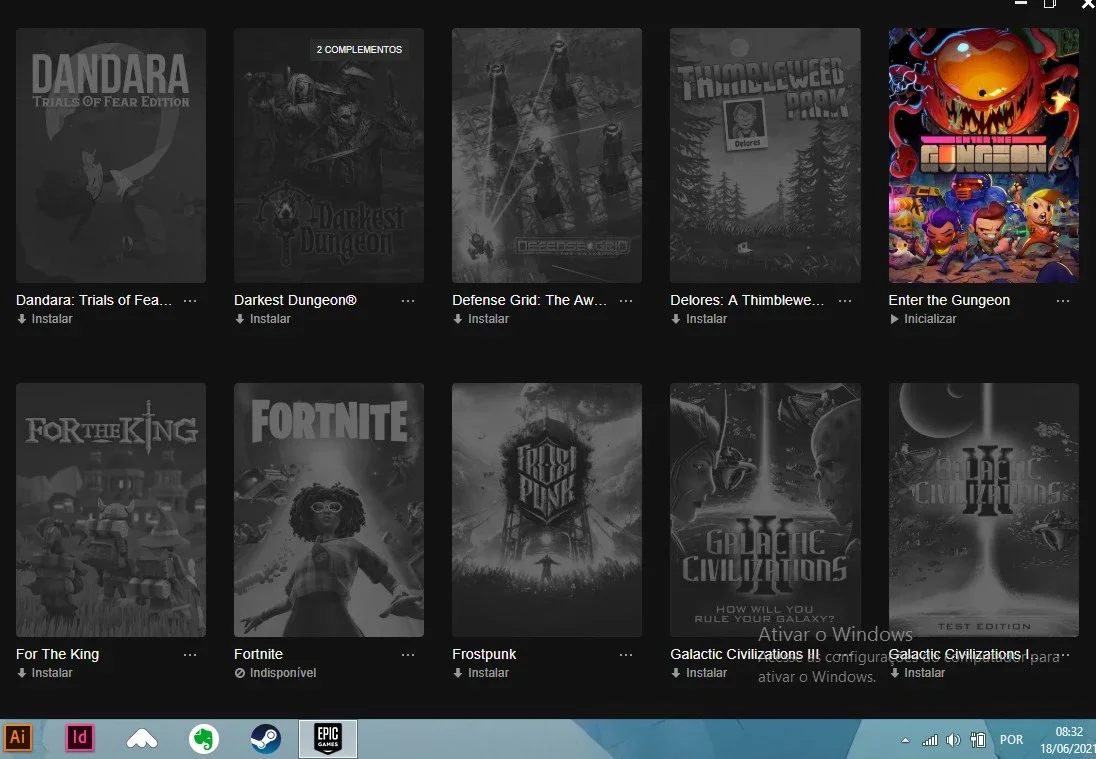Image resolution: width=1096 pixels, height=759 pixels.
Task: Click Instalar under Defense Grid
Action: 481,319
